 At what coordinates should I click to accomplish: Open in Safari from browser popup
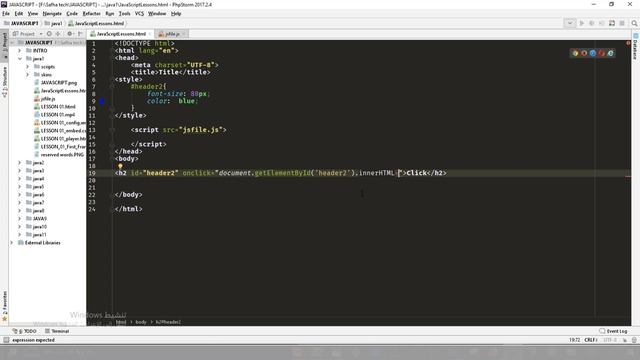[x=593, y=53]
